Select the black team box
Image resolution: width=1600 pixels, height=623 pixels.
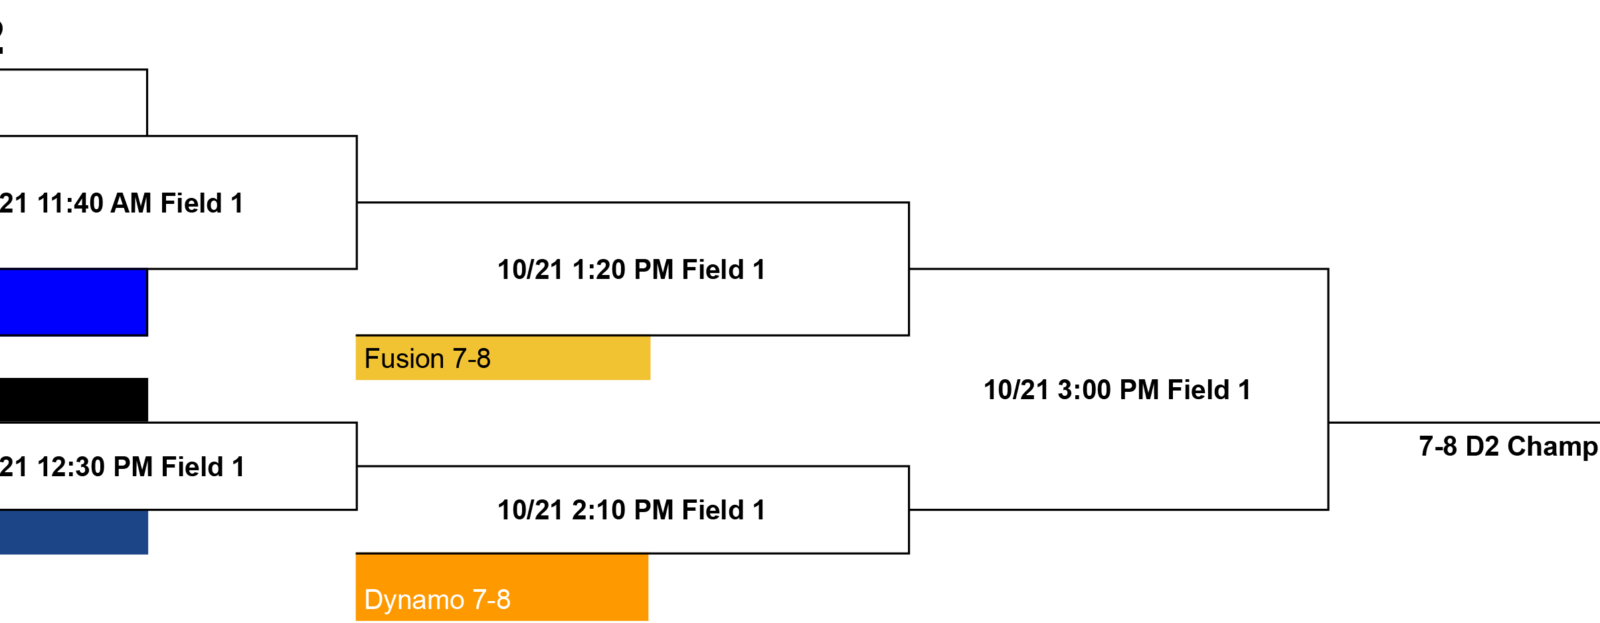73,400
